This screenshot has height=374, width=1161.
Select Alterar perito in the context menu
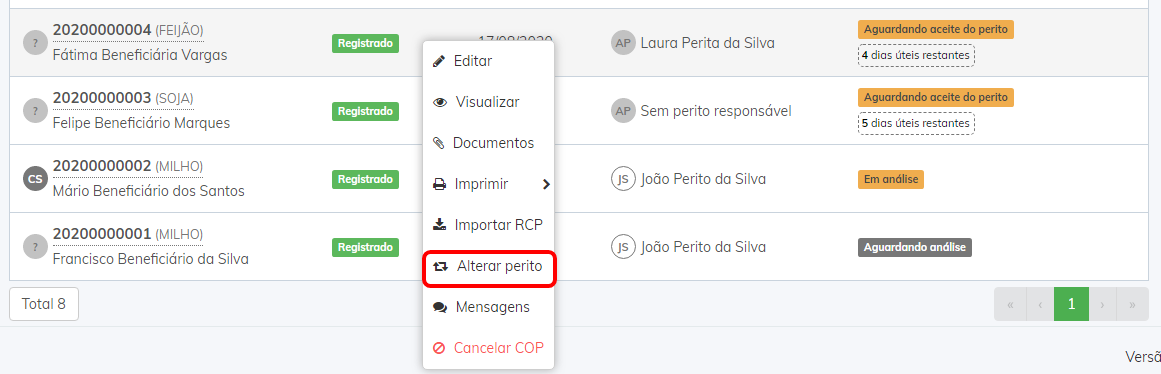tap(489, 266)
